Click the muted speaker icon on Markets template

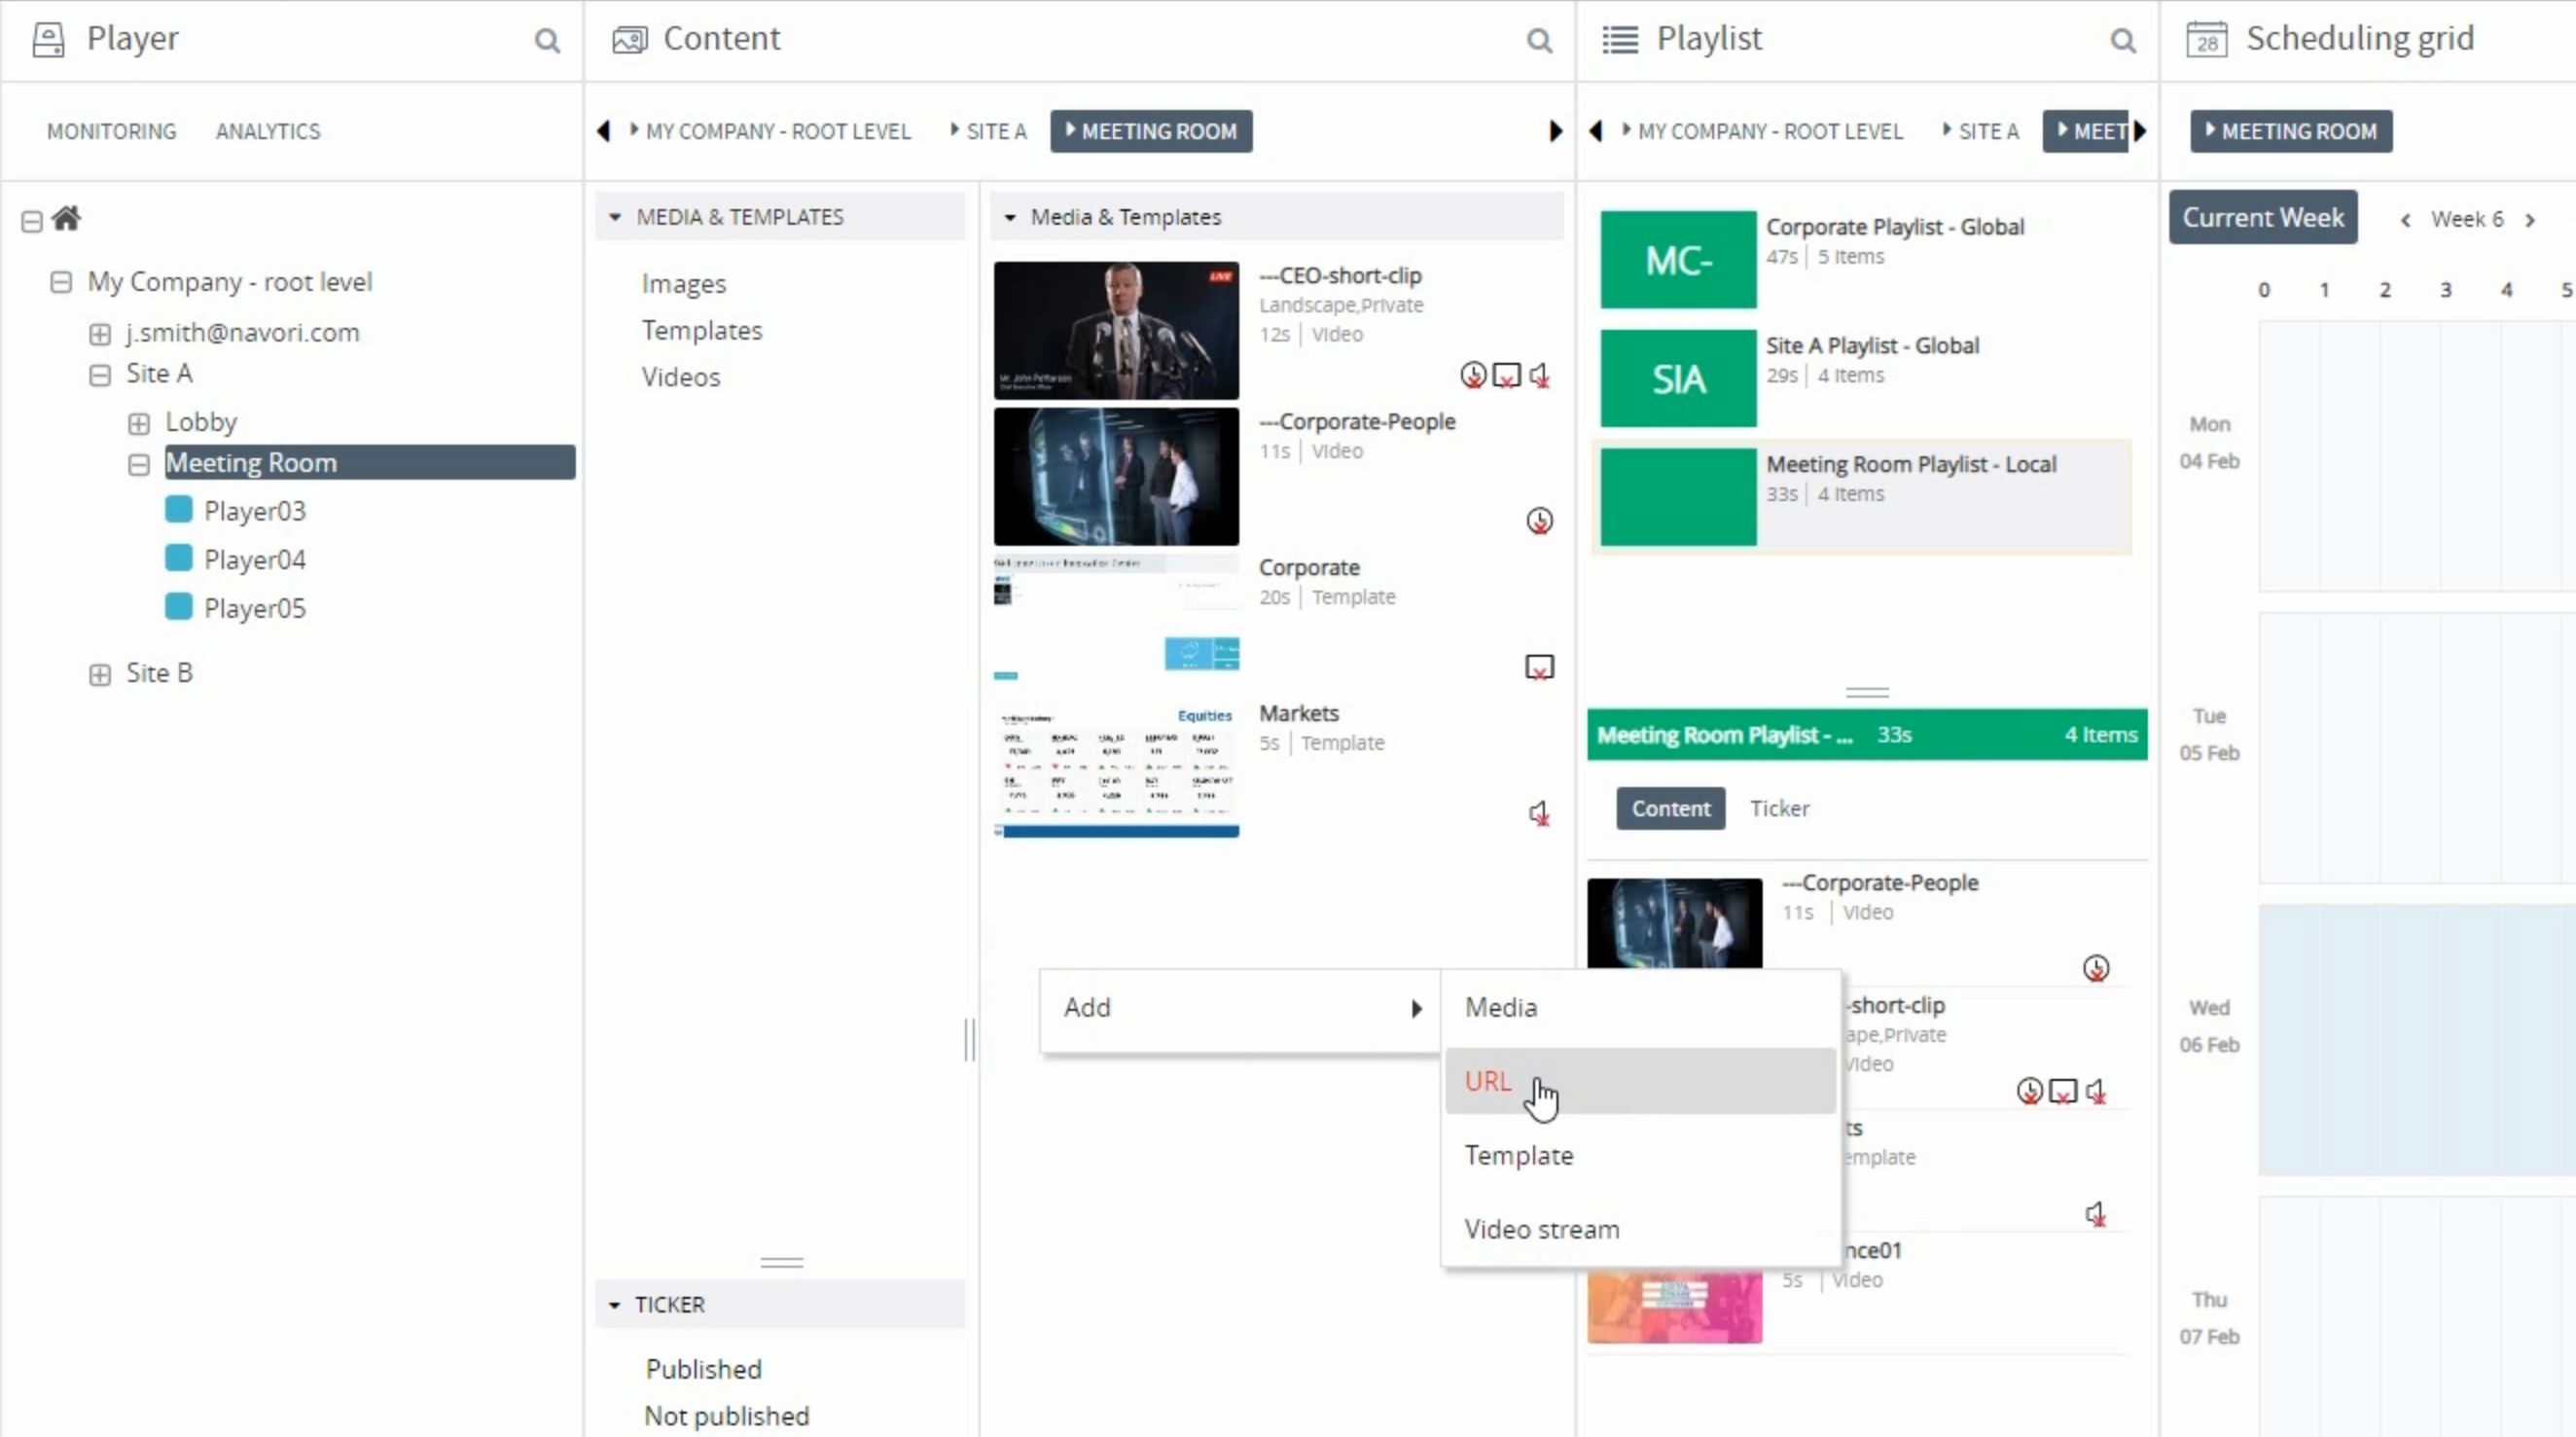(1540, 812)
